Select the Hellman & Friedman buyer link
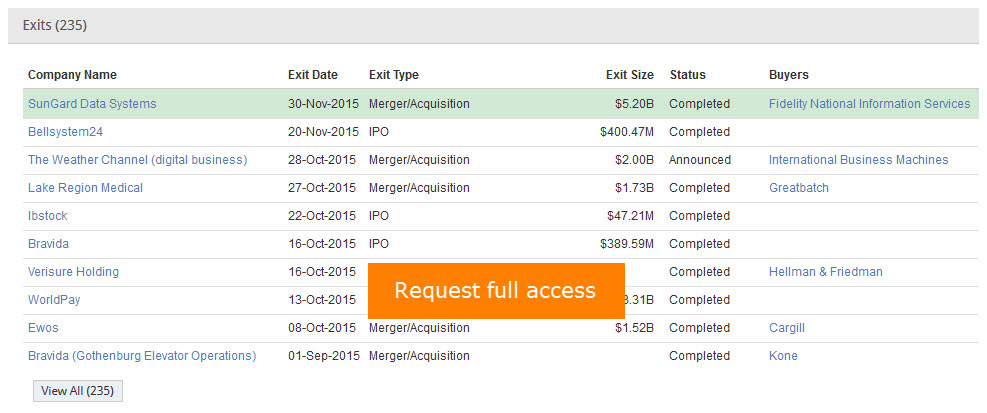This screenshot has height=413, width=987. click(825, 272)
